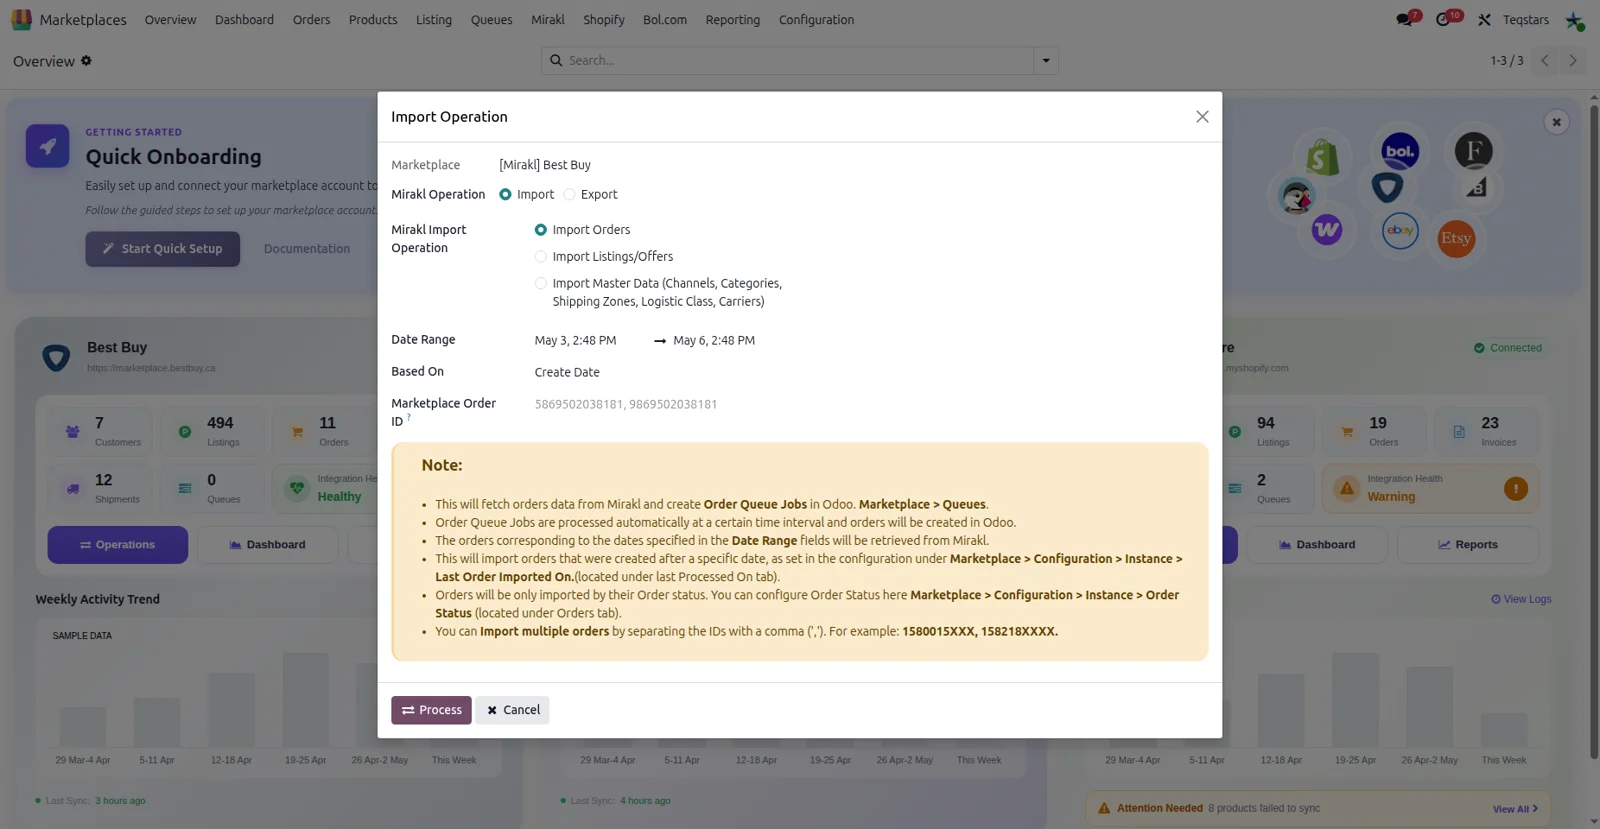Open the Dashboard menu

coord(244,20)
